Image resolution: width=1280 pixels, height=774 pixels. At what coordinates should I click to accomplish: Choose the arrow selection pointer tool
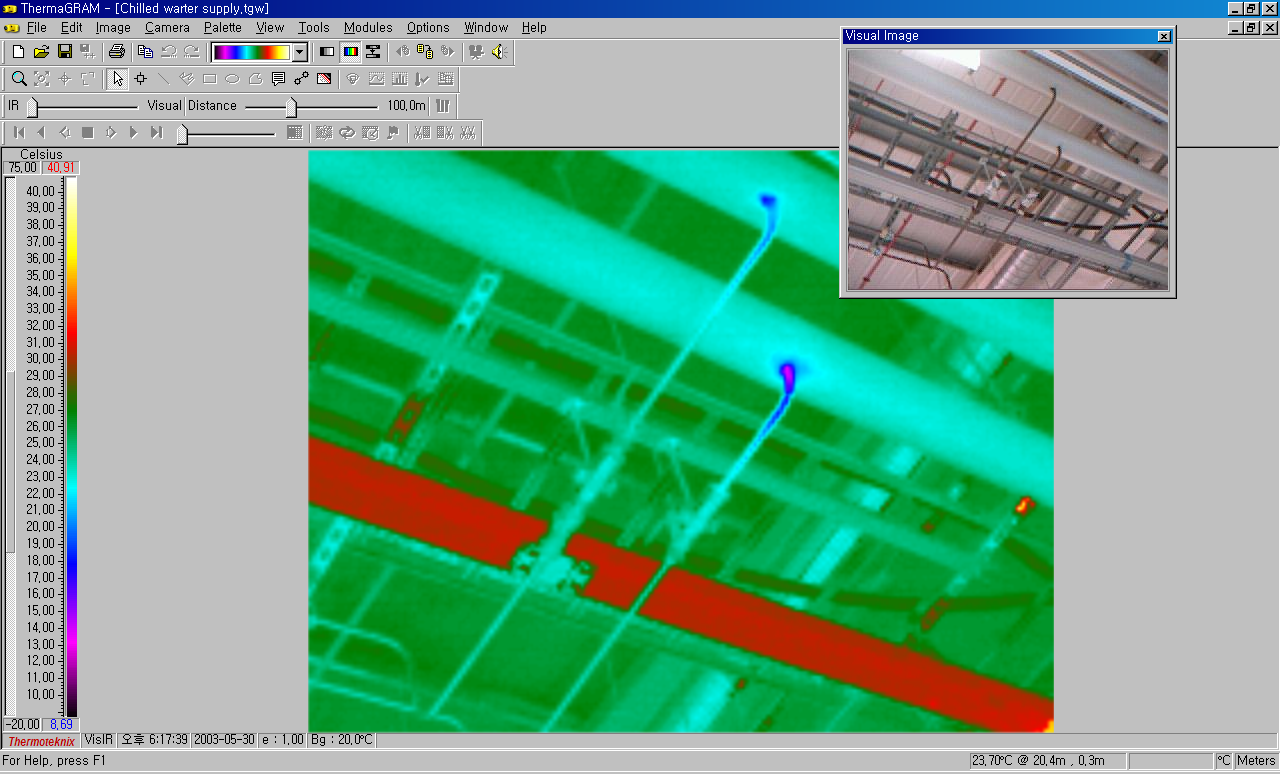tap(118, 79)
